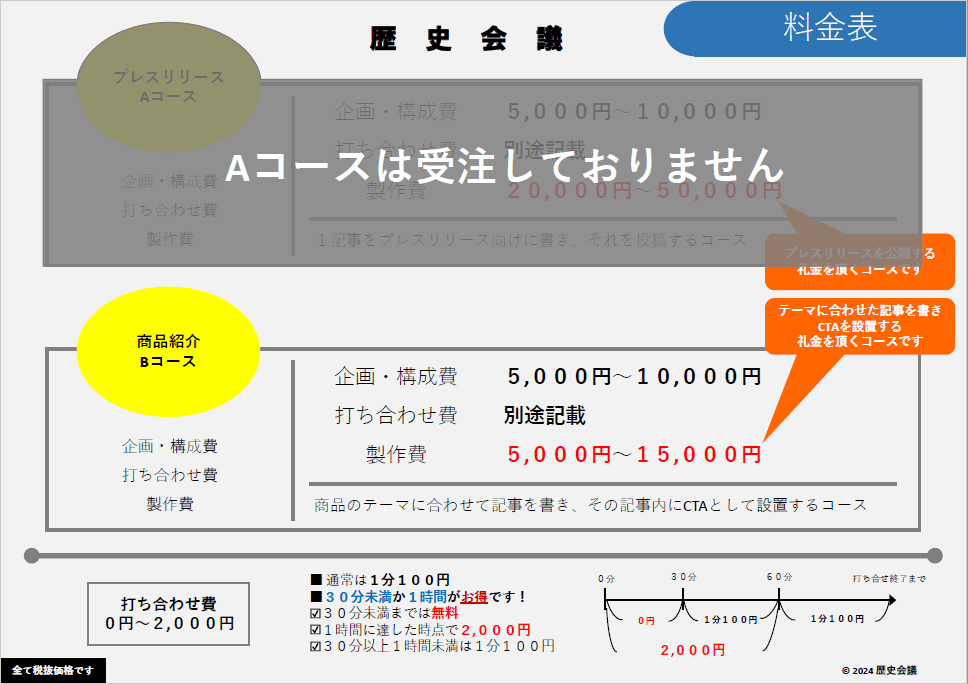Click the 60分 marker on the timeline
The image size is (968, 684).
click(x=779, y=578)
